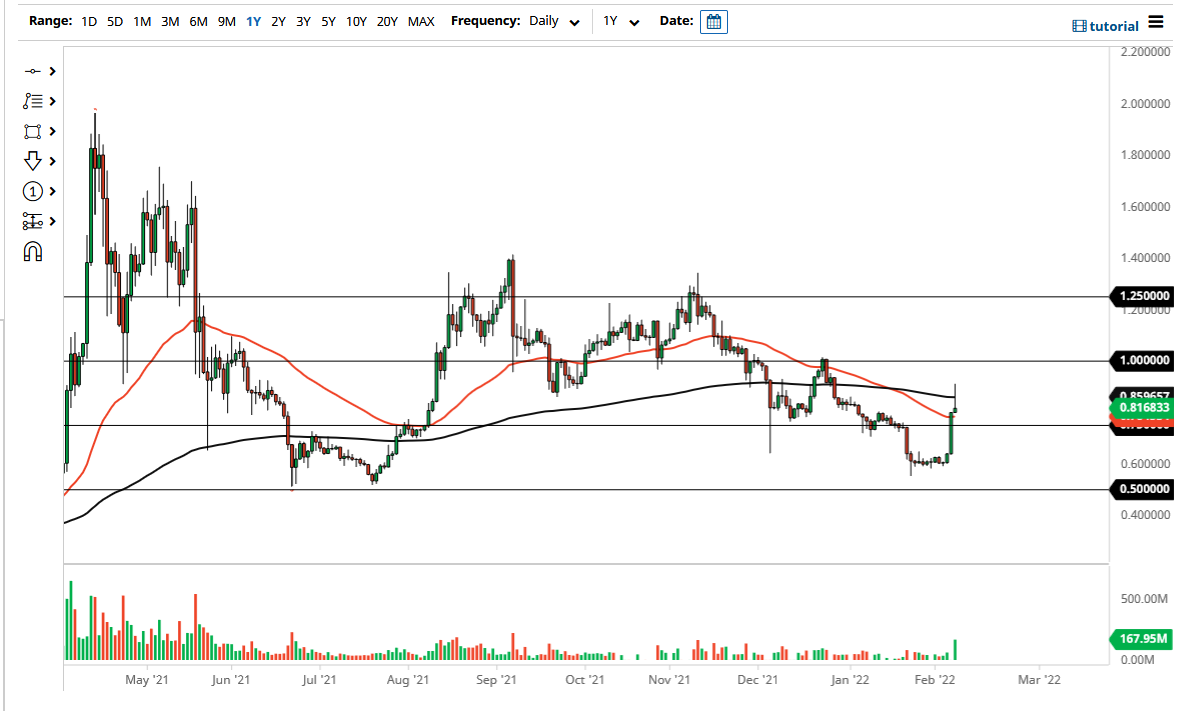Open the Frequency dropdown
Image resolution: width=1182 pixels, height=711 pixels.
(554, 21)
